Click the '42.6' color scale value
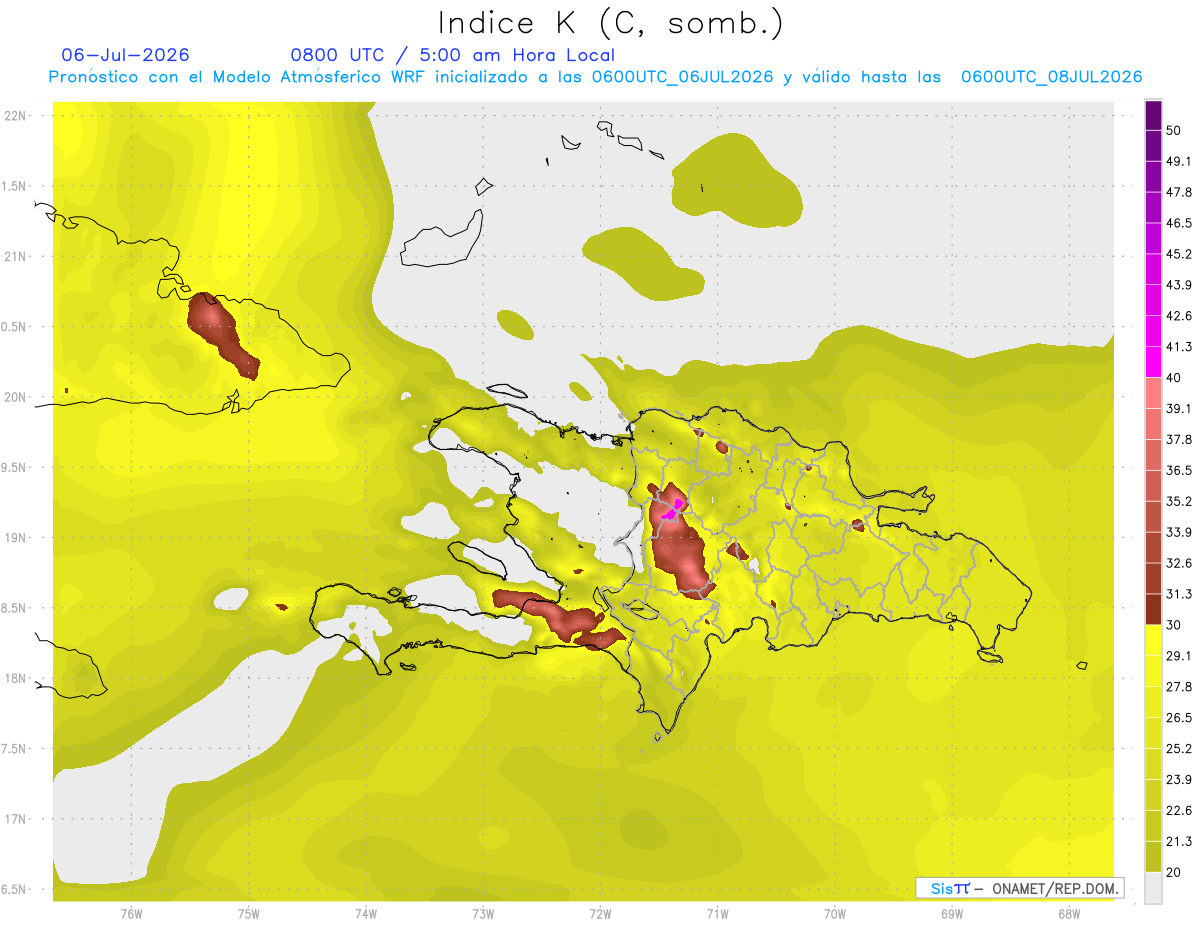Viewport: 1200px width, 927px height. click(x=1179, y=316)
